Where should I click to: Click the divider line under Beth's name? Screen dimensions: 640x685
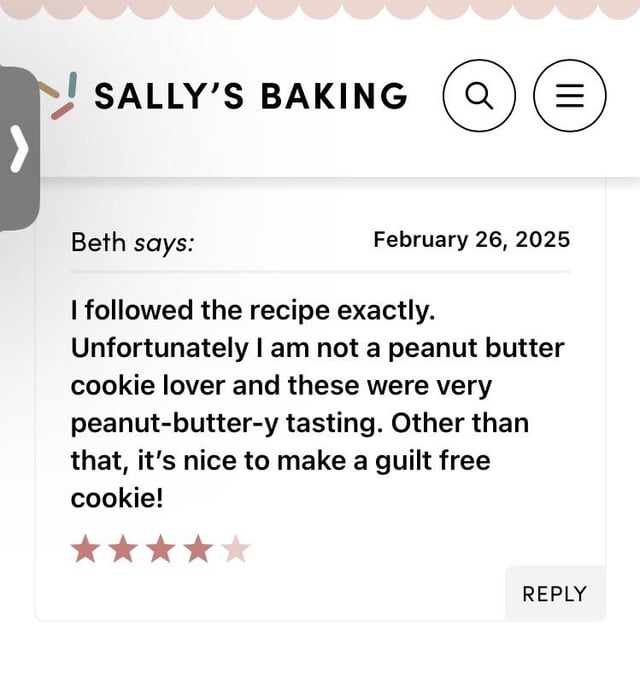(320, 270)
